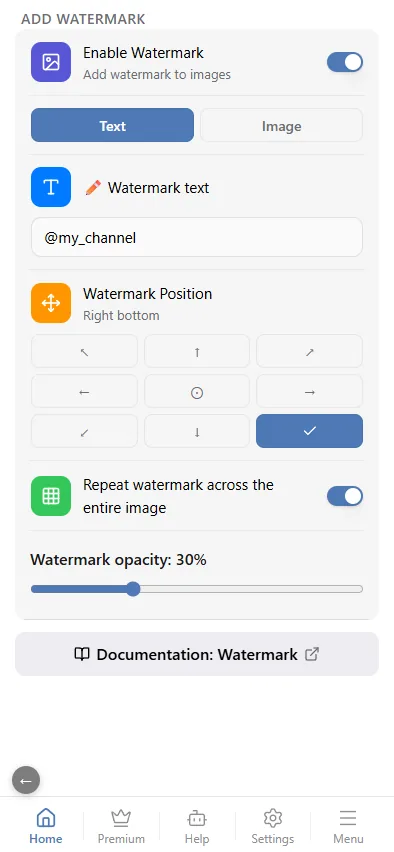Viewport: 394px width, 852px height.
Task: Select bottom-left watermark position arrow
Action: point(84,431)
